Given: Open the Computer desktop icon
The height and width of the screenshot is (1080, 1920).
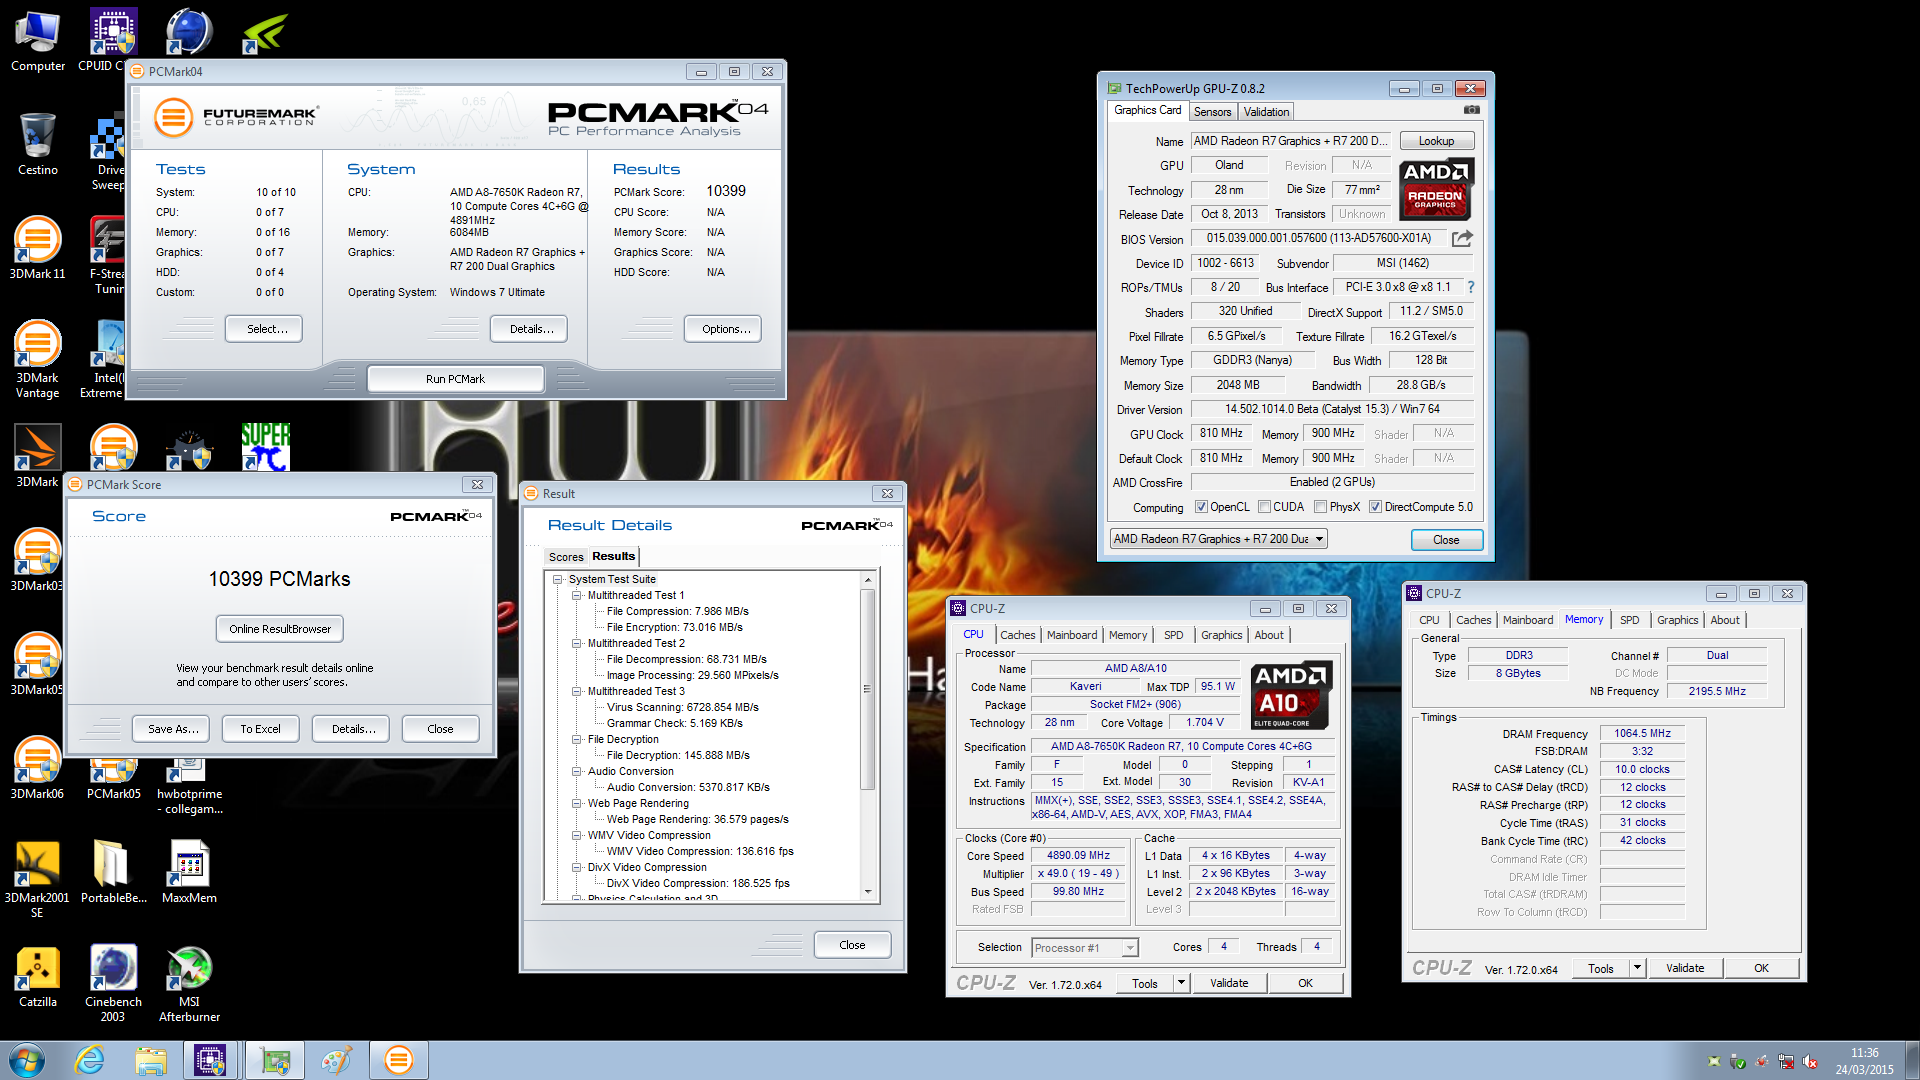Looking at the screenshot, I should pyautogui.click(x=37, y=40).
